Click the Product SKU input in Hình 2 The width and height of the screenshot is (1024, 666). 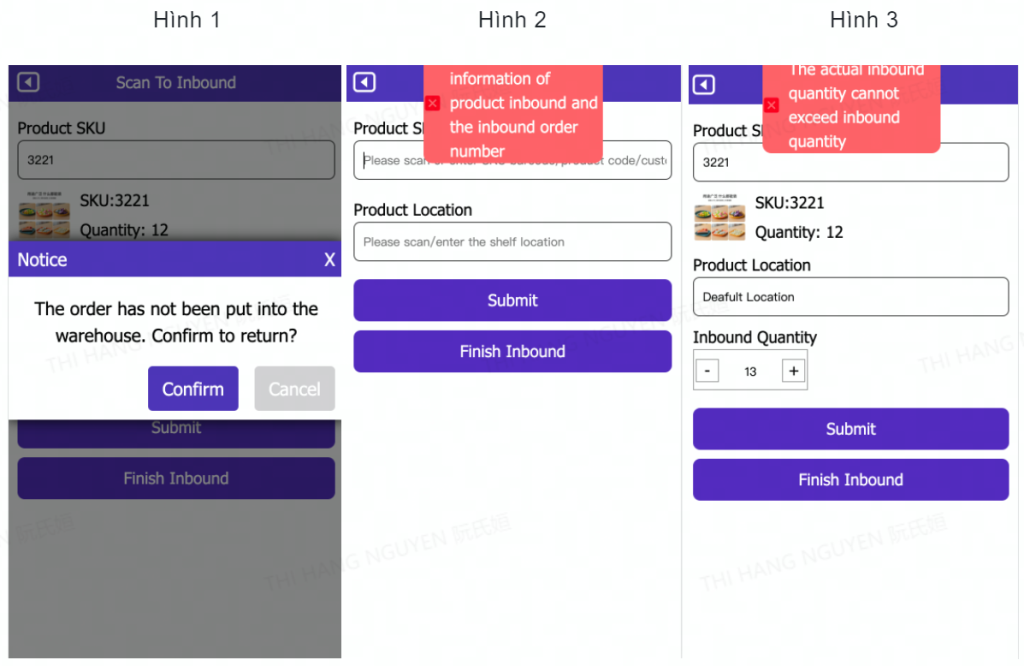click(x=513, y=160)
